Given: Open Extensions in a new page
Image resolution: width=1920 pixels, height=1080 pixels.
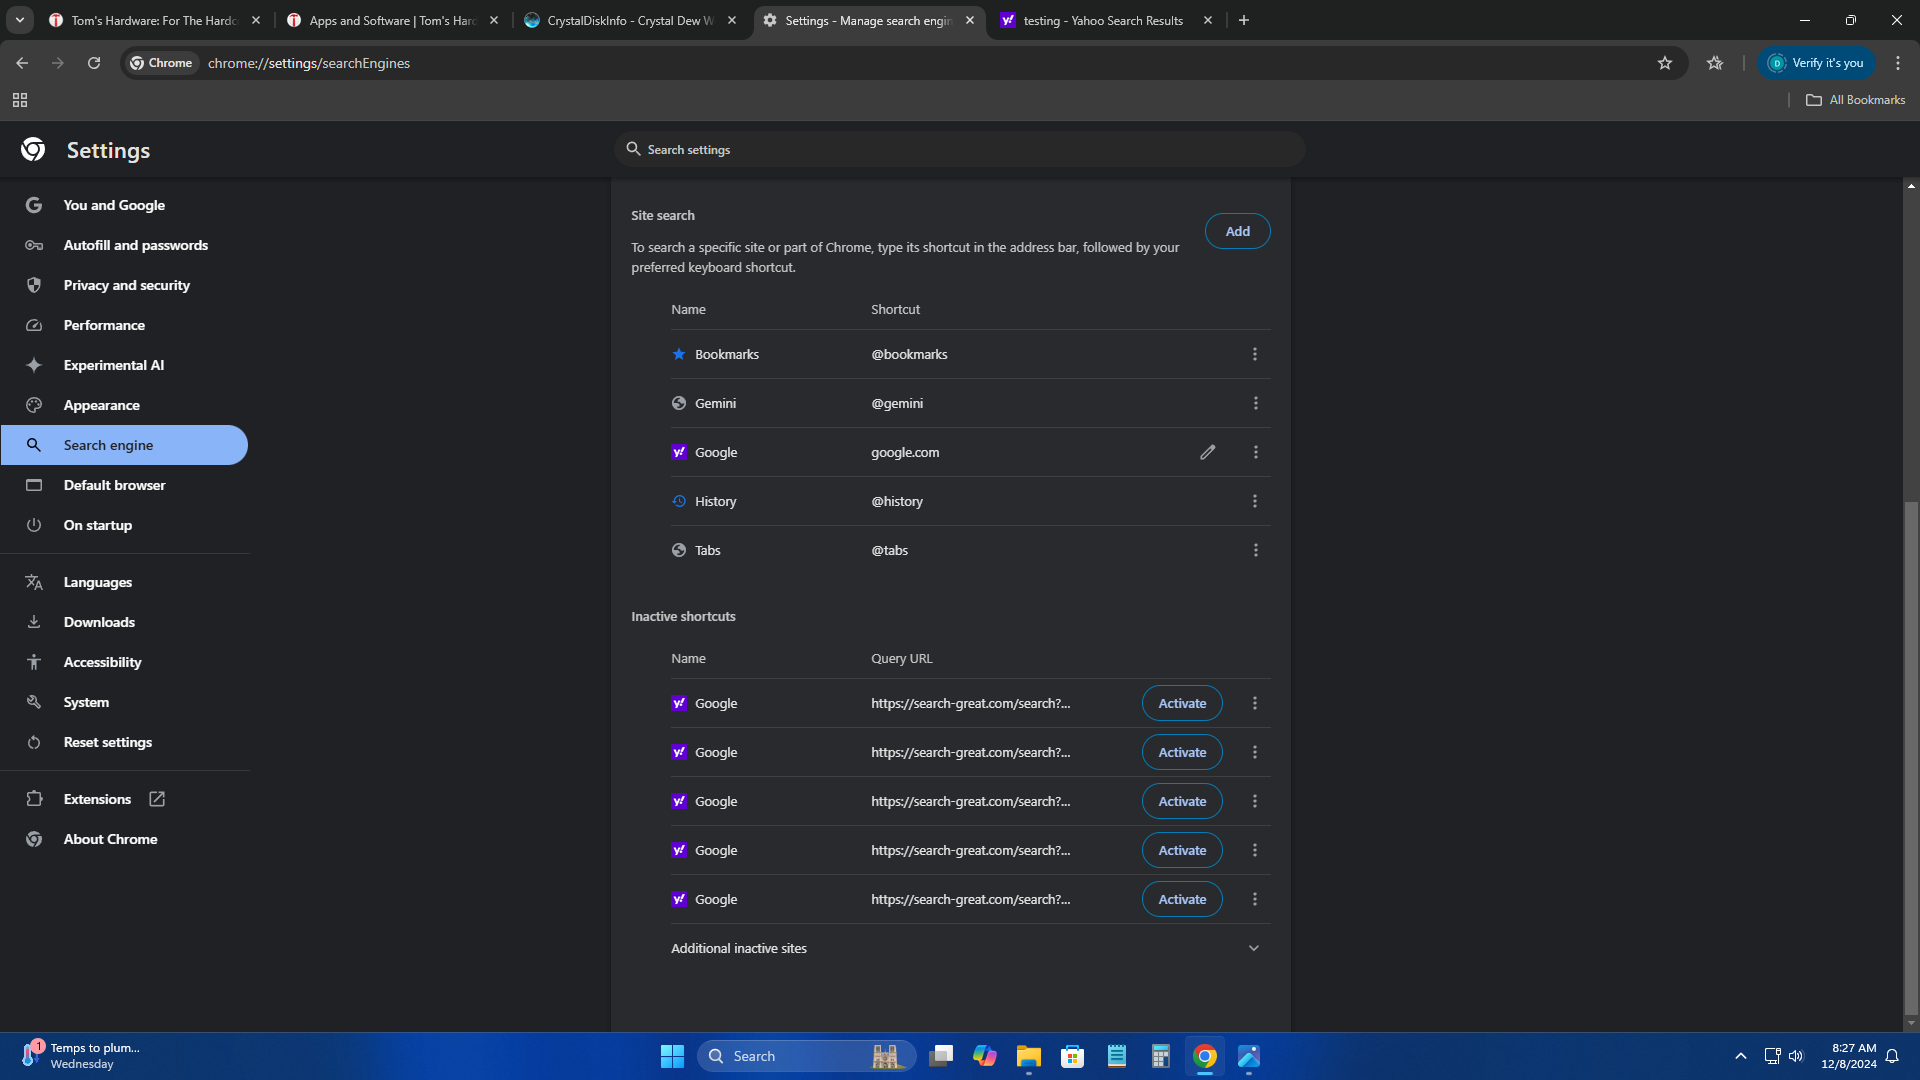Looking at the screenshot, I should point(124,799).
